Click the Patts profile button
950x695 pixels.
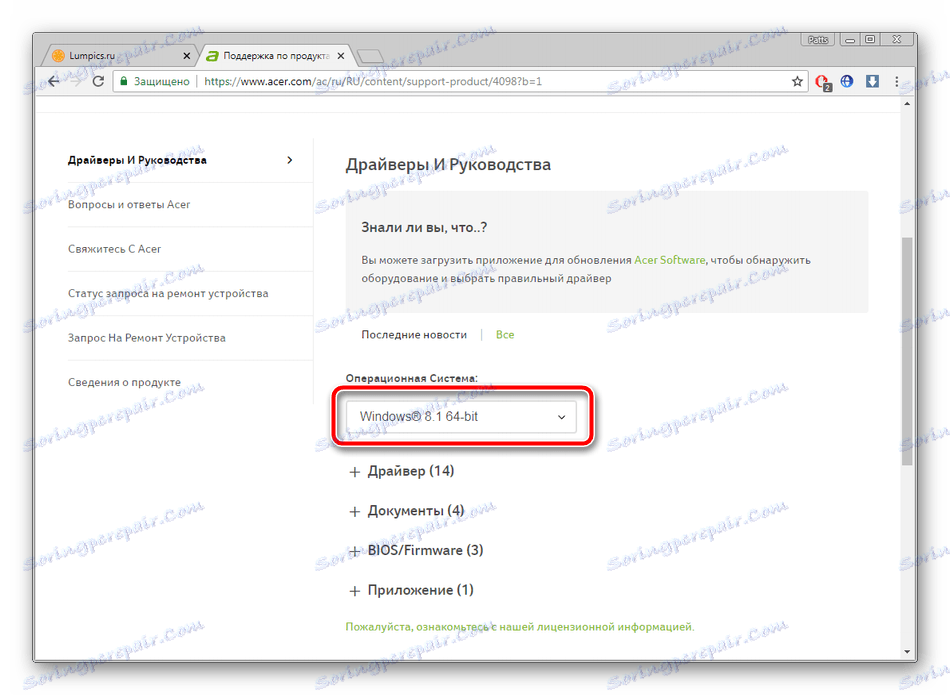pos(817,39)
